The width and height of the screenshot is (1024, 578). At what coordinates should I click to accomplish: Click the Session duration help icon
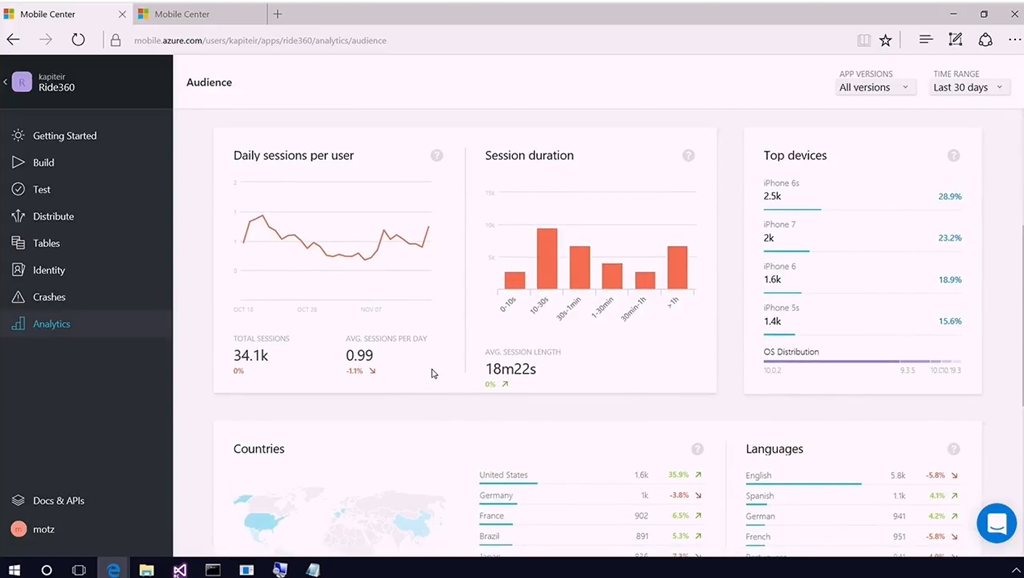pyautogui.click(x=688, y=155)
